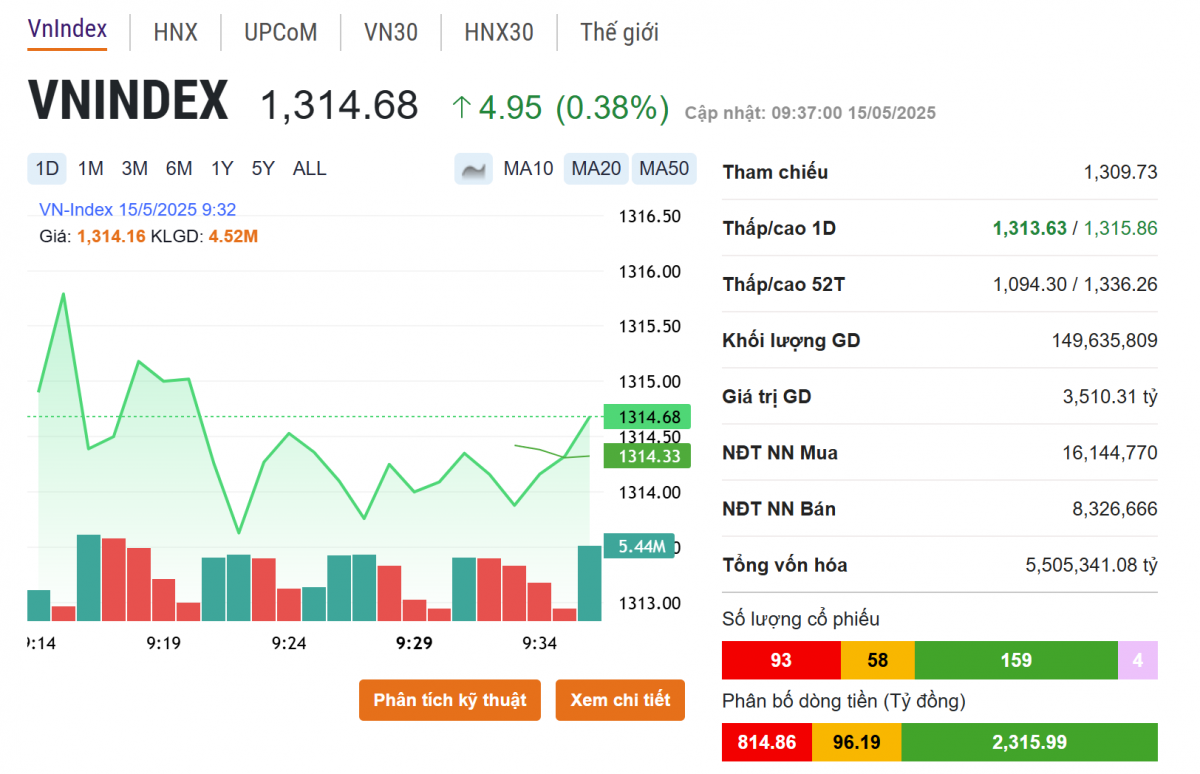
Task: Toggle the MA50 moving average
Action: point(664,169)
